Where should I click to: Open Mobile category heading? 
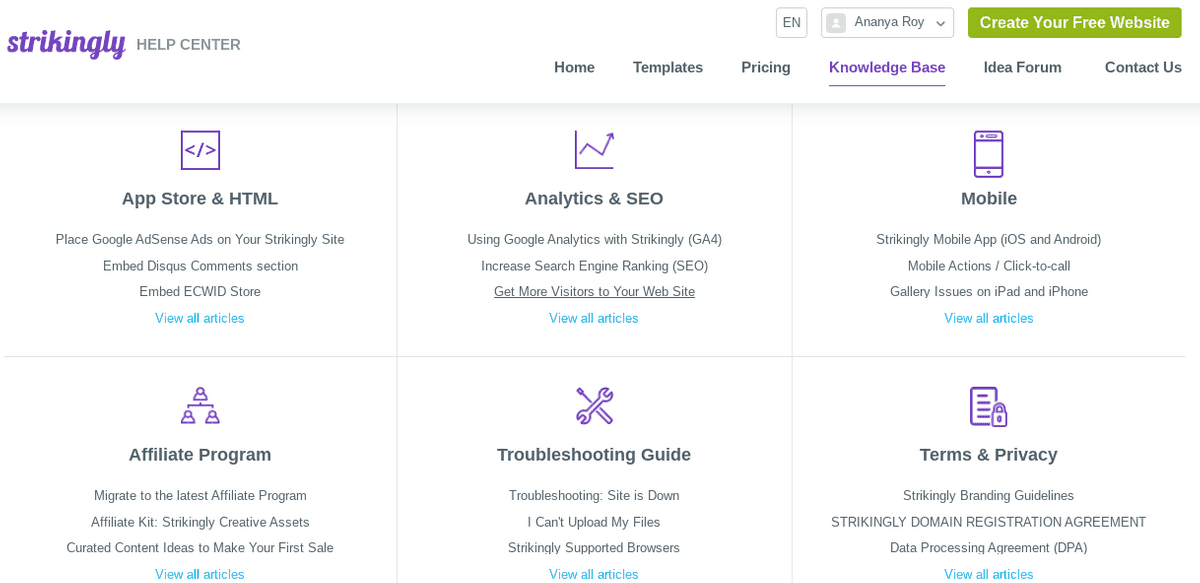point(989,198)
